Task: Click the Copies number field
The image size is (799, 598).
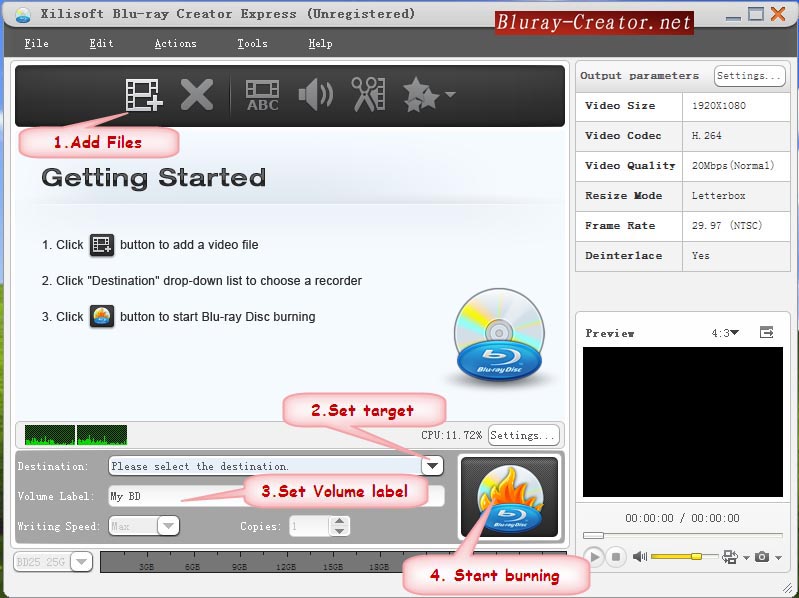Action: (310, 526)
